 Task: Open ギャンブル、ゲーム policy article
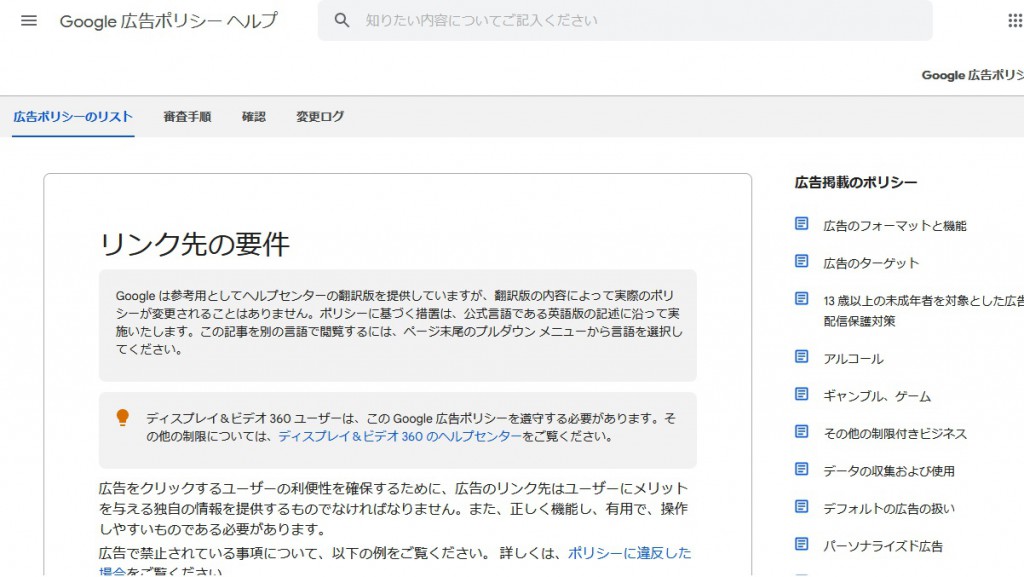click(x=877, y=396)
